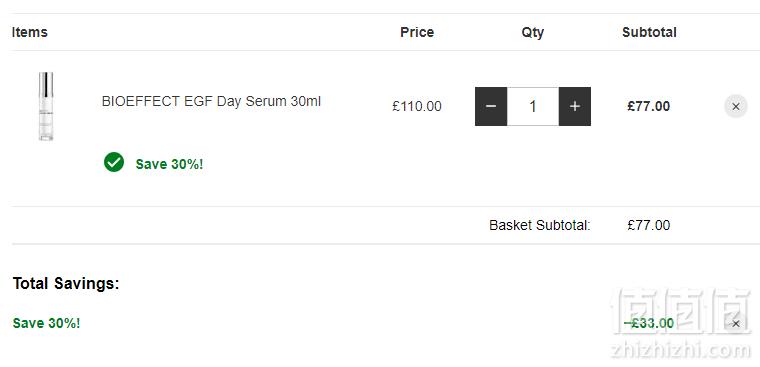Screen dimensions: 760x367
Task: Select the Items column header
Action: (x=30, y=32)
